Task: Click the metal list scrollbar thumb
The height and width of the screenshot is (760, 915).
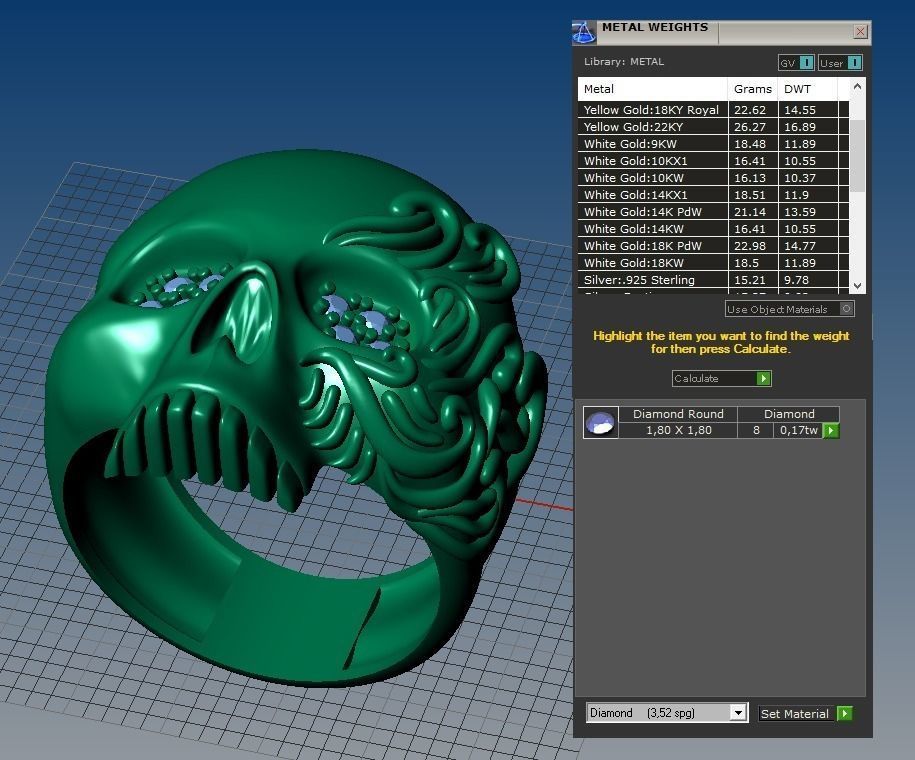Action: pos(857,156)
